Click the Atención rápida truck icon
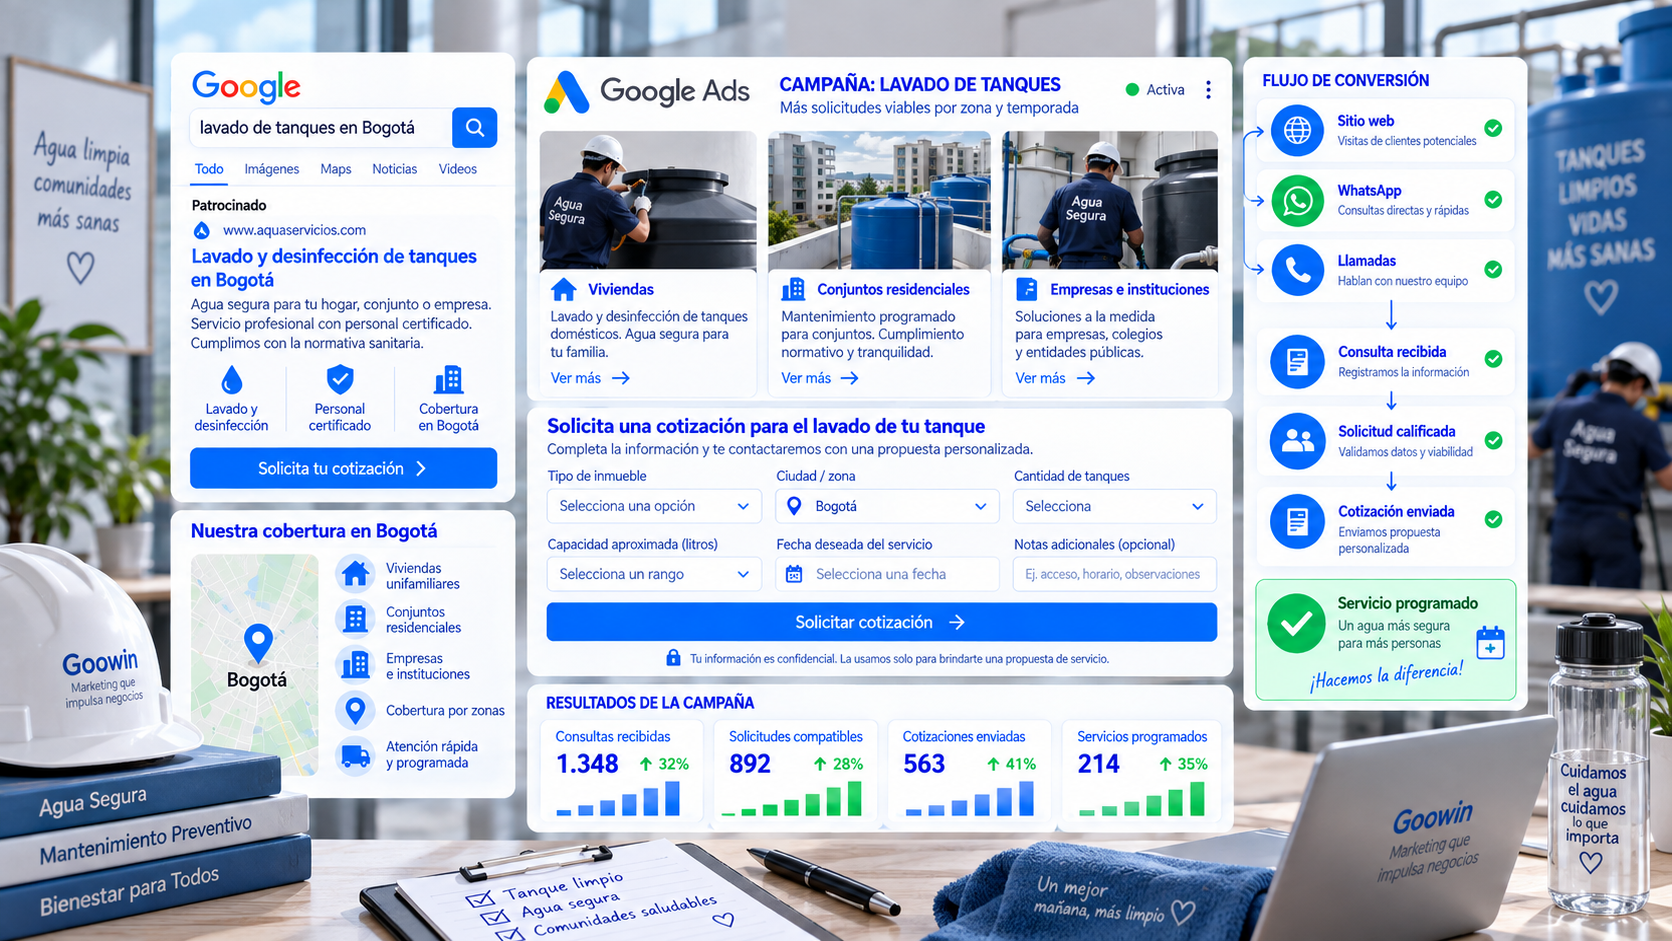 355,755
